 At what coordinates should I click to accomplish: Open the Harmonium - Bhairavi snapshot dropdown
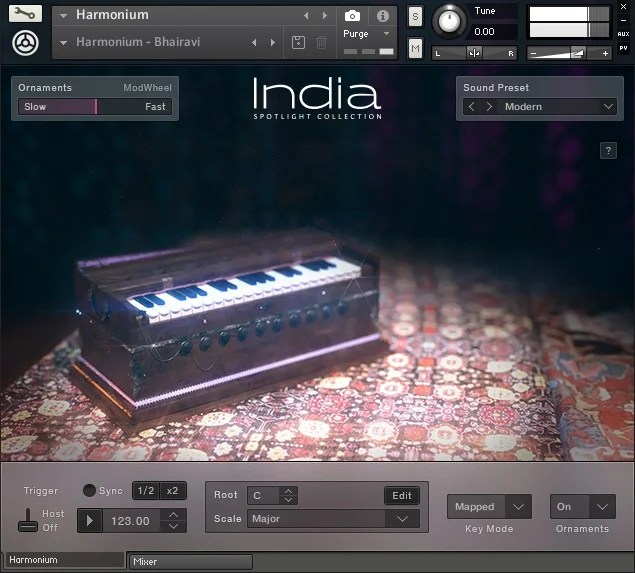[63, 43]
